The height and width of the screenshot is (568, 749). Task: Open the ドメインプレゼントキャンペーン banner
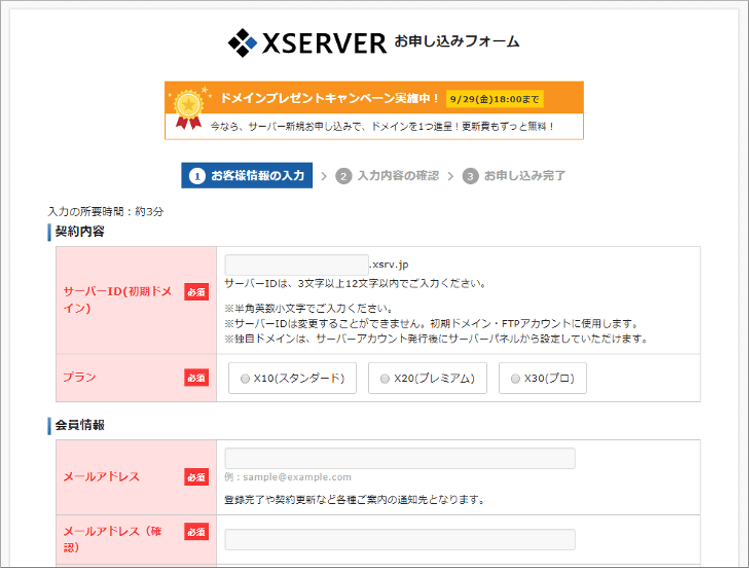374,110
